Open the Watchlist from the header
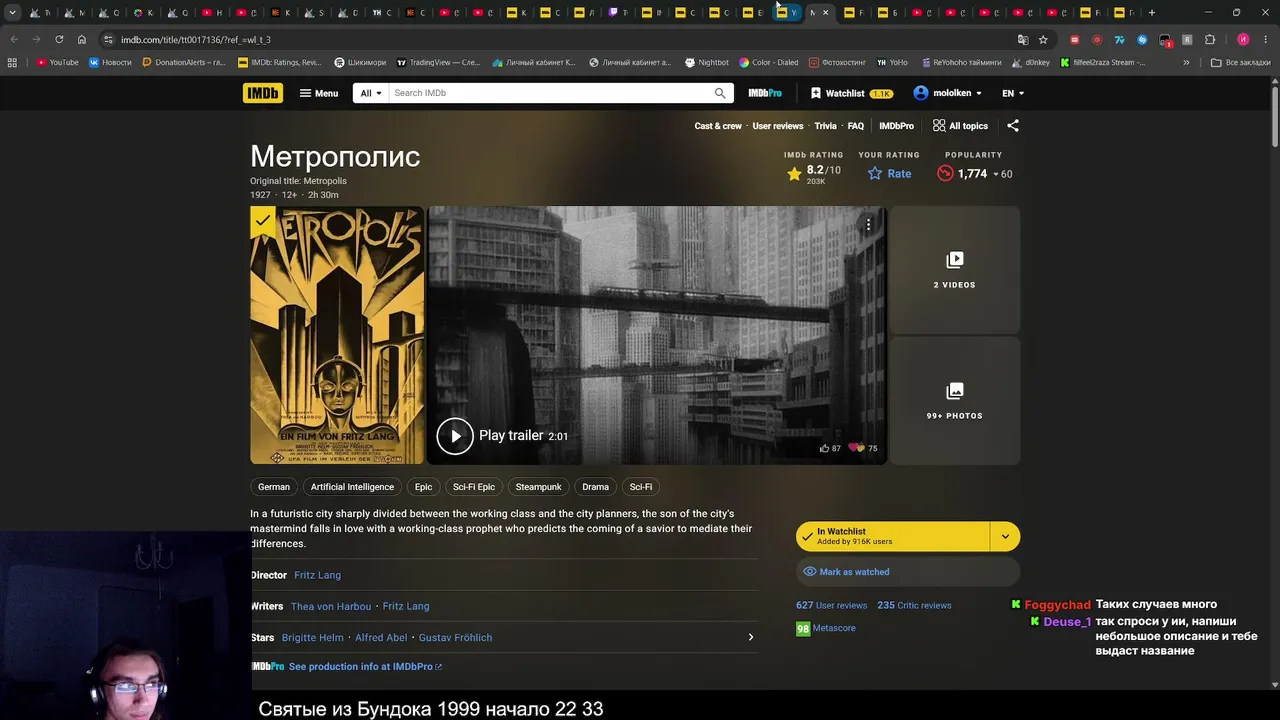1280x720 pixels. click(851, 93)
